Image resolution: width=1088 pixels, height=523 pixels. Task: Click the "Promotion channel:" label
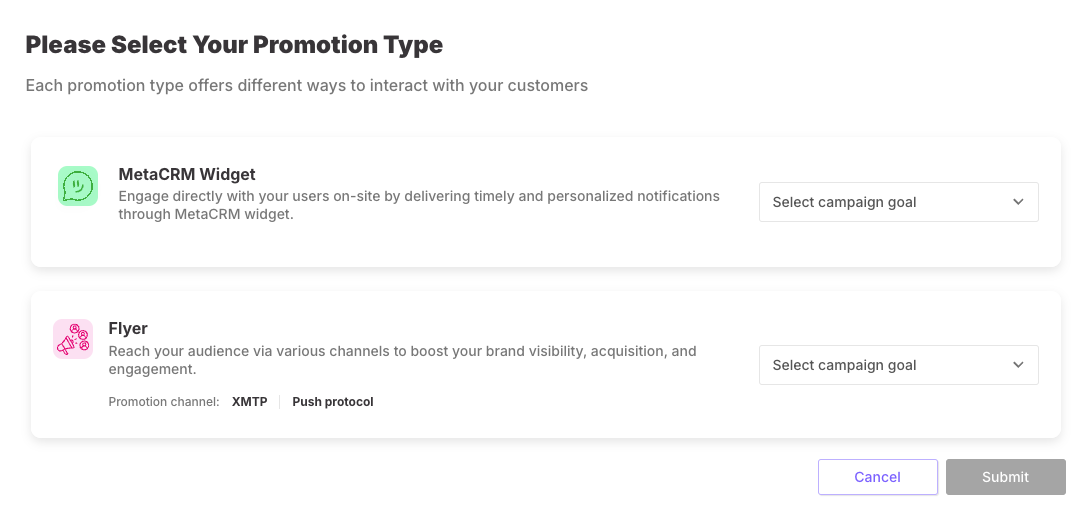pos(164,402)
